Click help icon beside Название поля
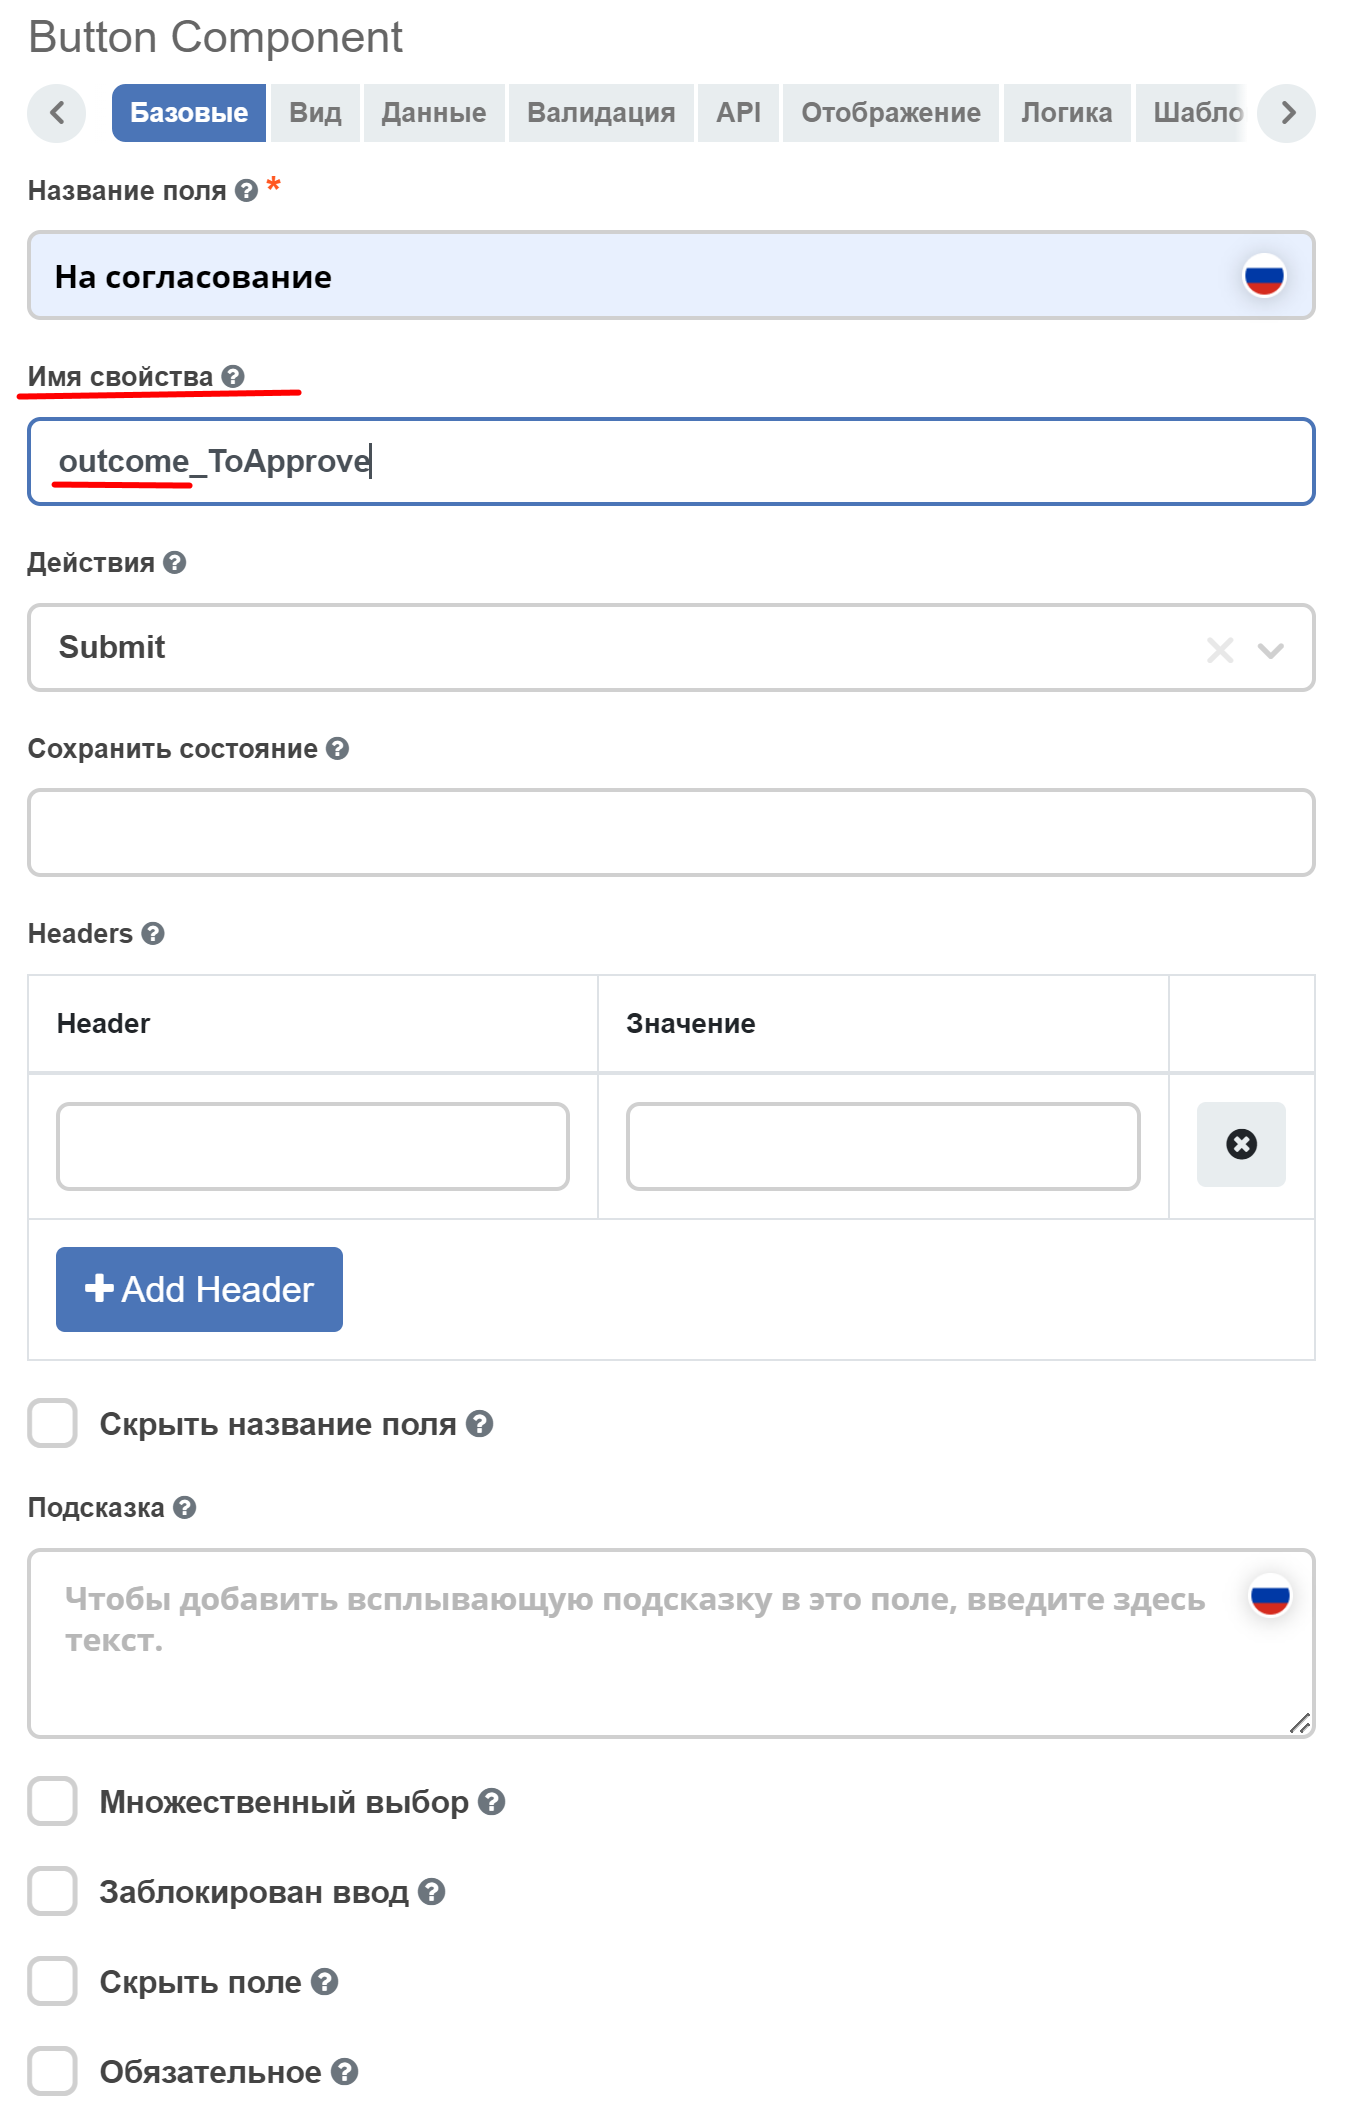The height and width of the screenshot is (2122, 1346). (x=246, y=191)
